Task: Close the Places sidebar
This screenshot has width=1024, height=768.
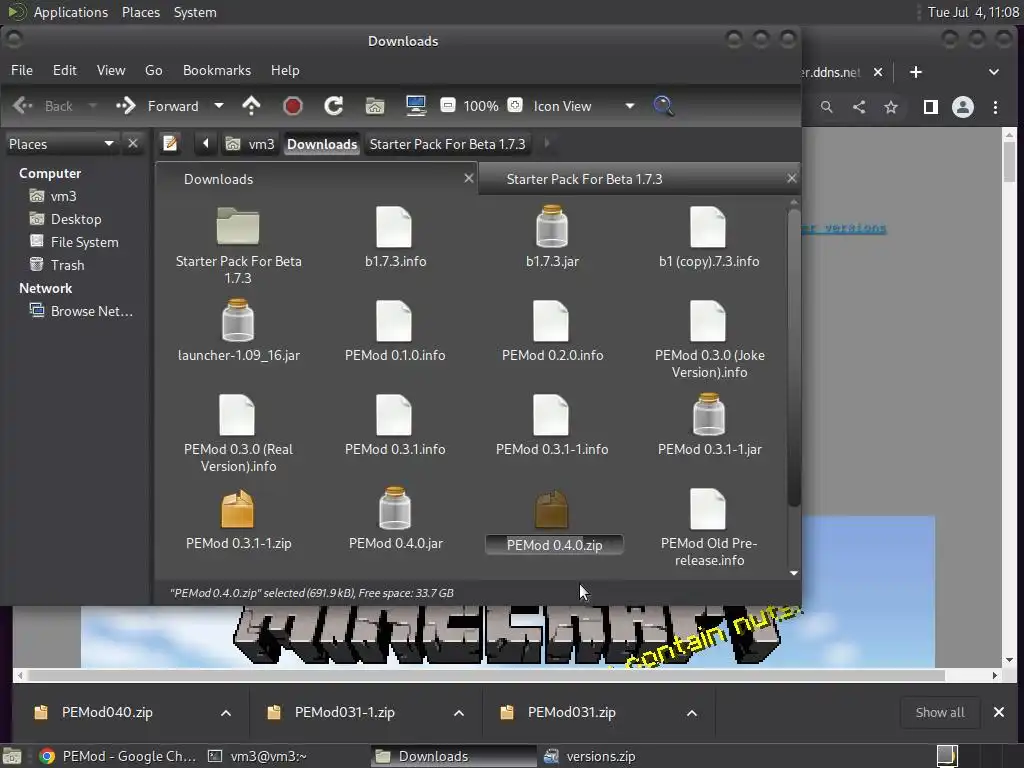Action: 133,143
